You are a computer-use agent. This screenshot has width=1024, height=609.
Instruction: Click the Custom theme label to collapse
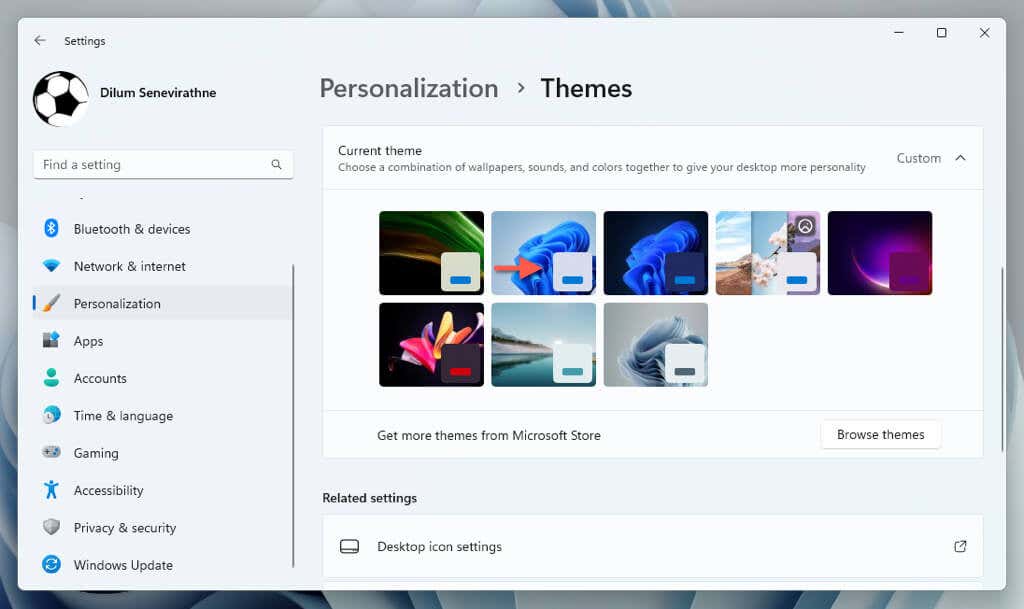(x=918, y=158)
